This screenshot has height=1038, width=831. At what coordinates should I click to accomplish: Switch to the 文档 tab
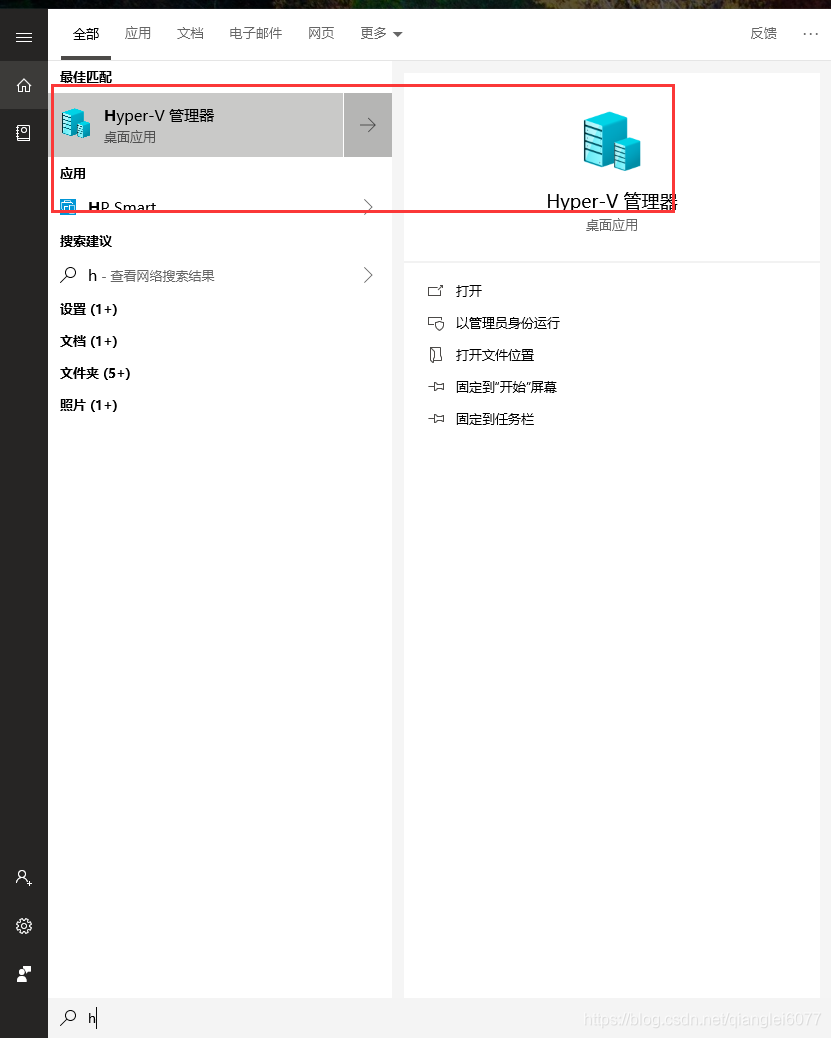pyautogui.click(x=190, y=33)
